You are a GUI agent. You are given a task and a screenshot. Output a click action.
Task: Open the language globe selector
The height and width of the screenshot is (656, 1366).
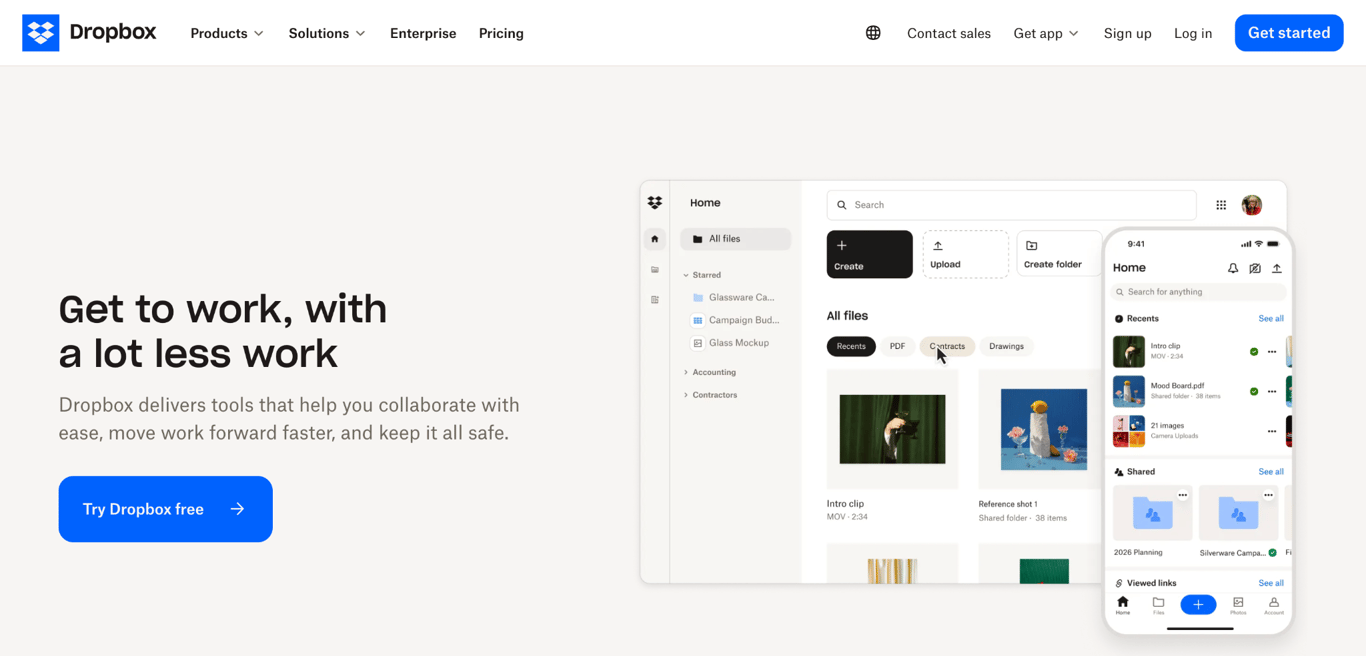point(873,33)
